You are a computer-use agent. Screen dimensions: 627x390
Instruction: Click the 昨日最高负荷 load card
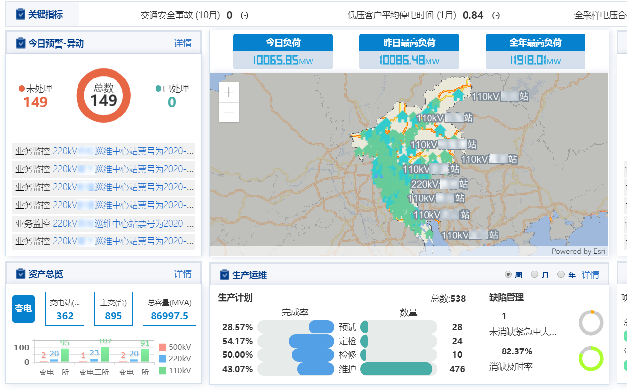(409, 51)
